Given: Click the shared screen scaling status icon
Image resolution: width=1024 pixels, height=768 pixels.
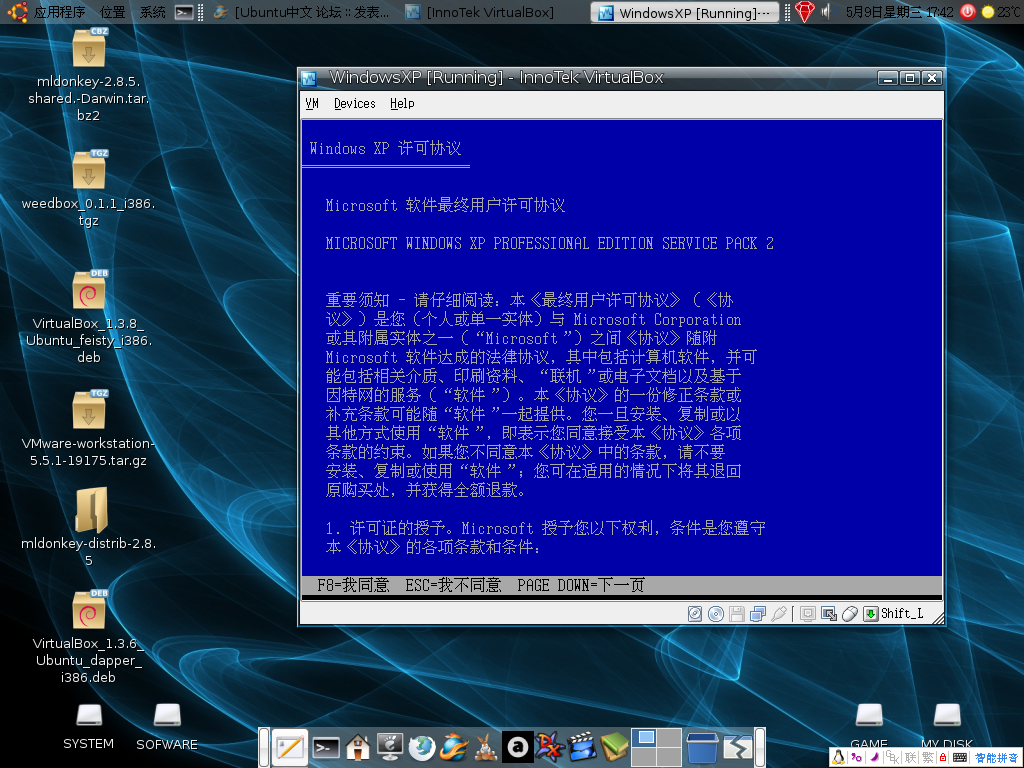Looking at the screenshot, I should (829, 614).
